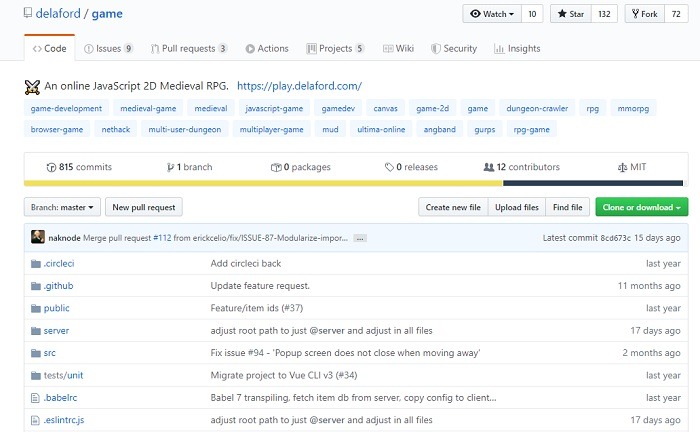This screenshot has height=432, width=700.
Task: Click the folder icon next to .github
Action: (x=36, y=286)
